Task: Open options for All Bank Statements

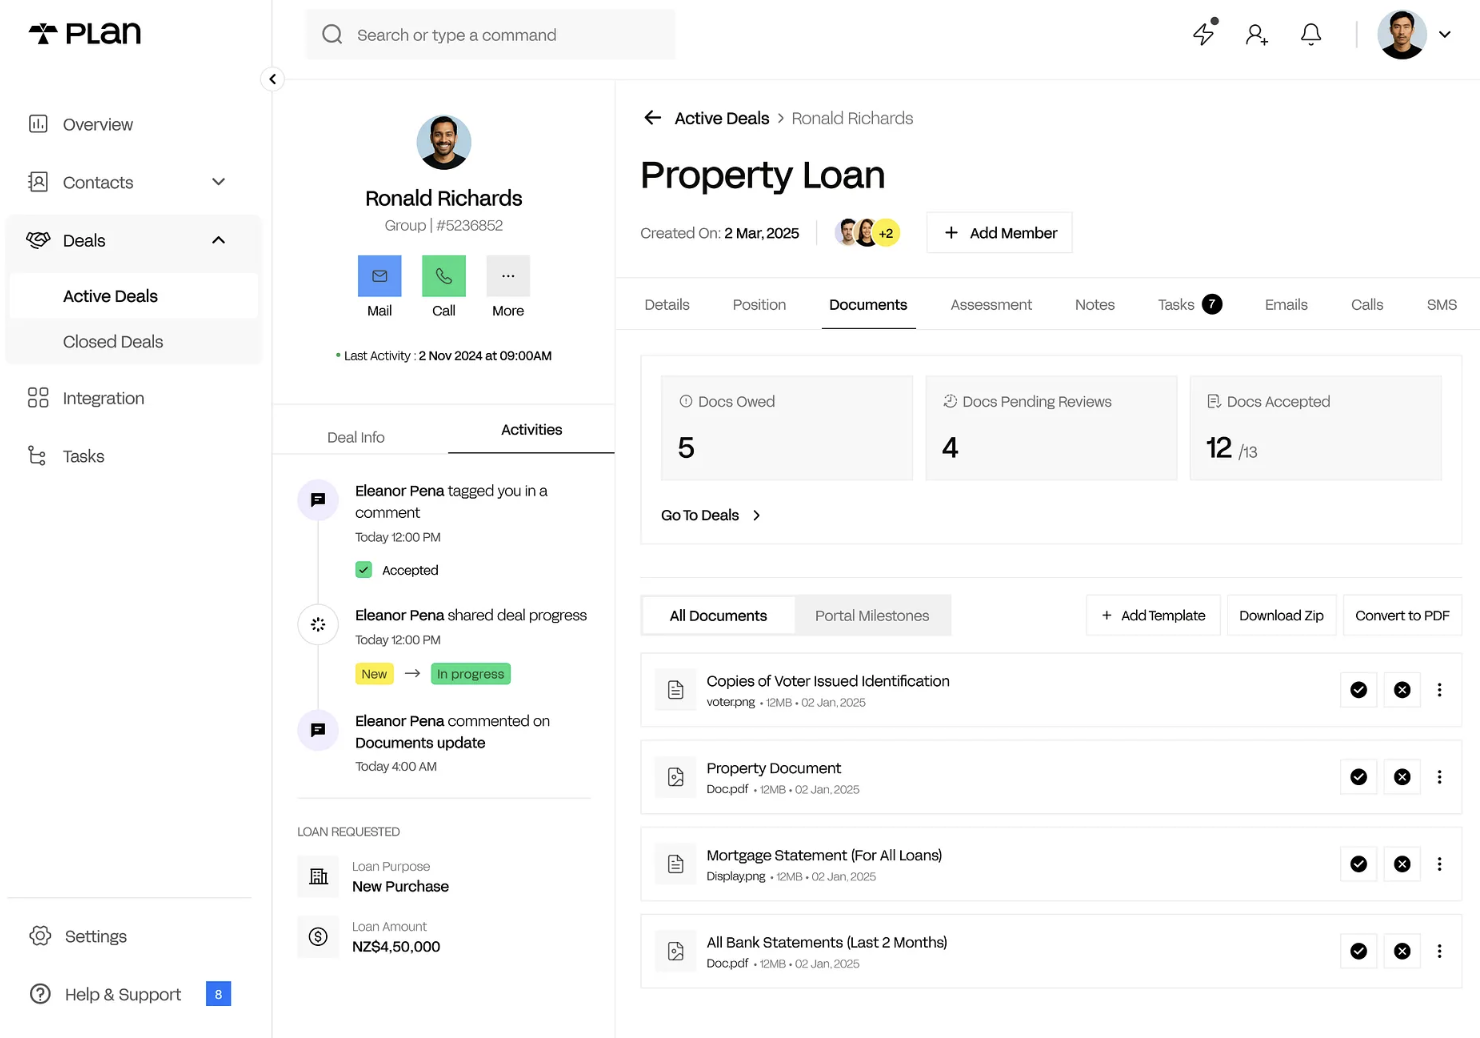Action: coord(1440,951)
